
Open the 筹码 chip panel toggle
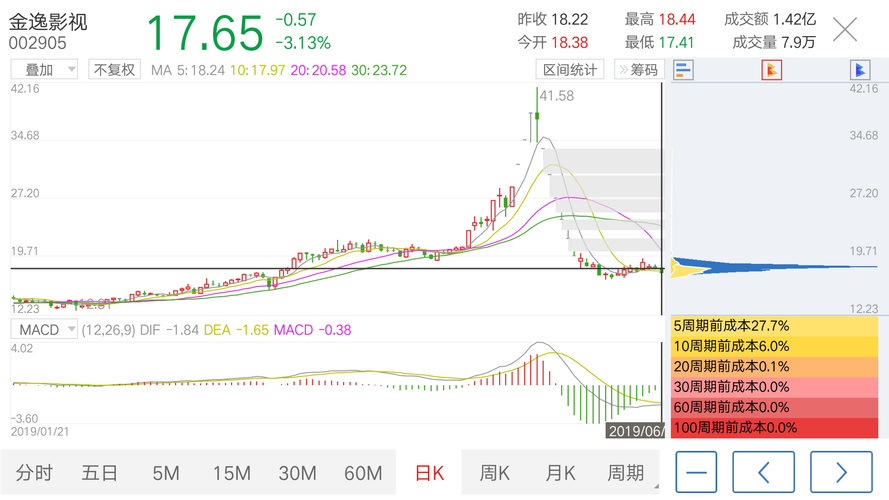[x=639, y=70]
